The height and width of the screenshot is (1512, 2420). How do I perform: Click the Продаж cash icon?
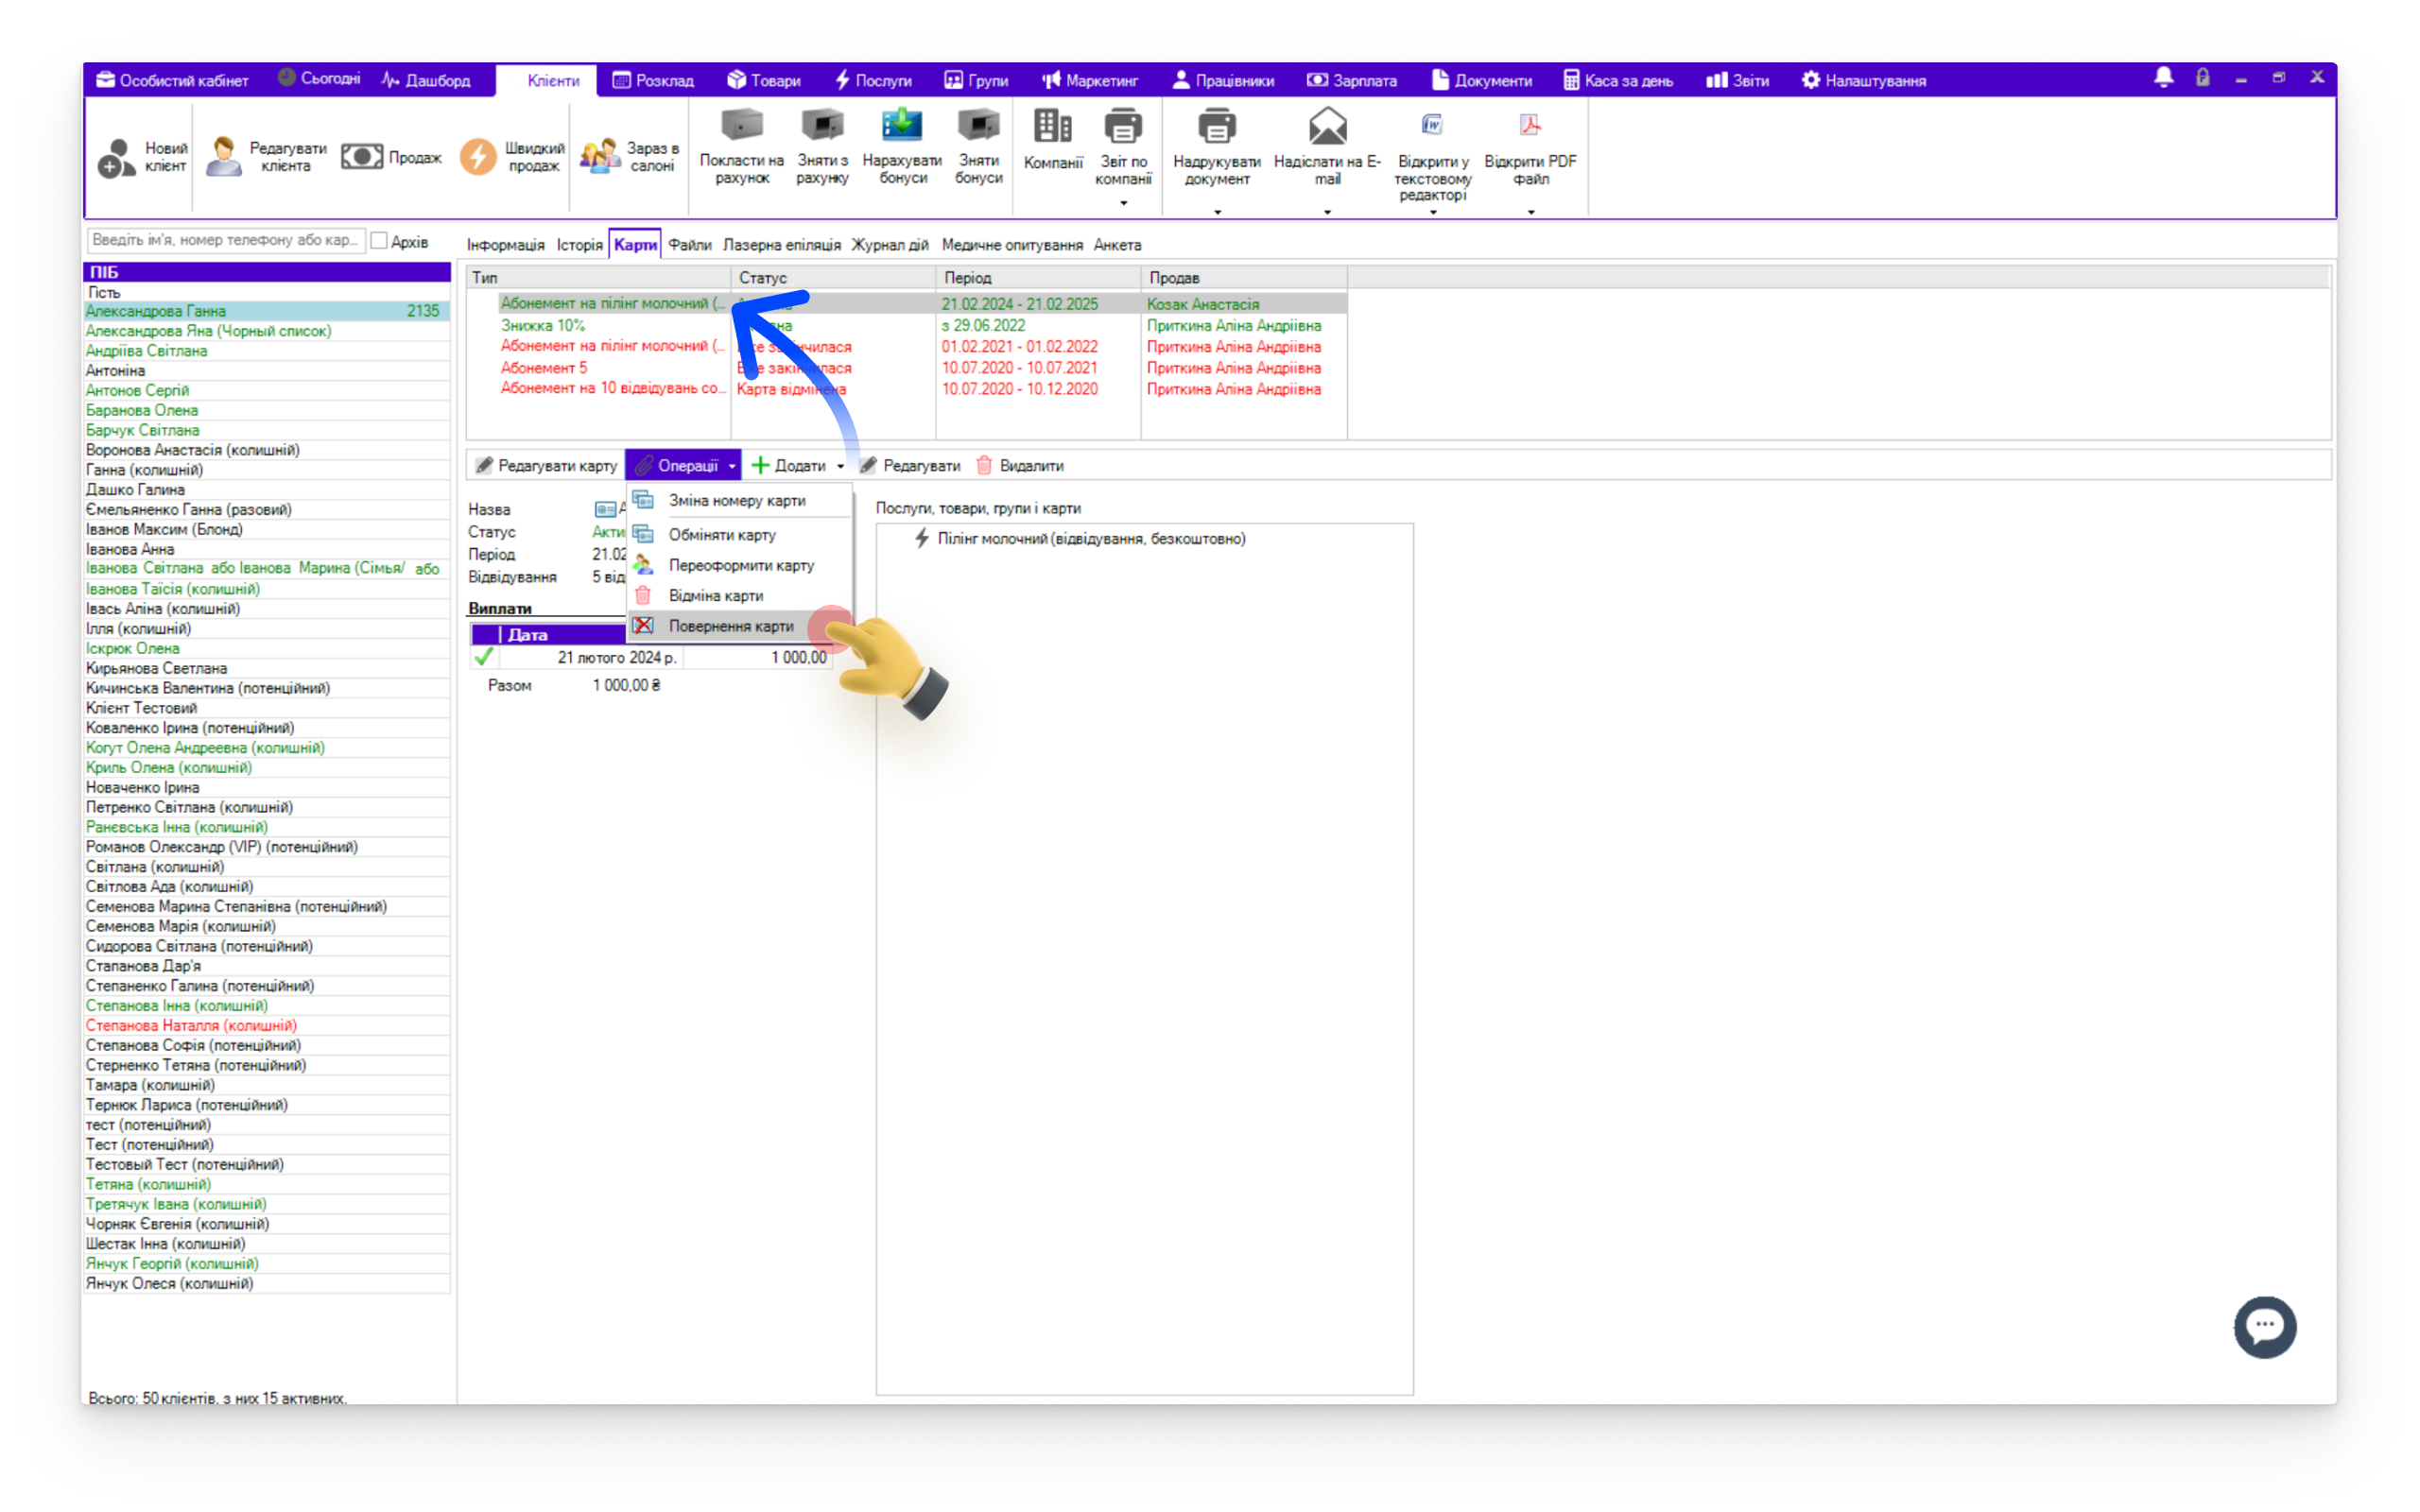[x=362, y=157]
